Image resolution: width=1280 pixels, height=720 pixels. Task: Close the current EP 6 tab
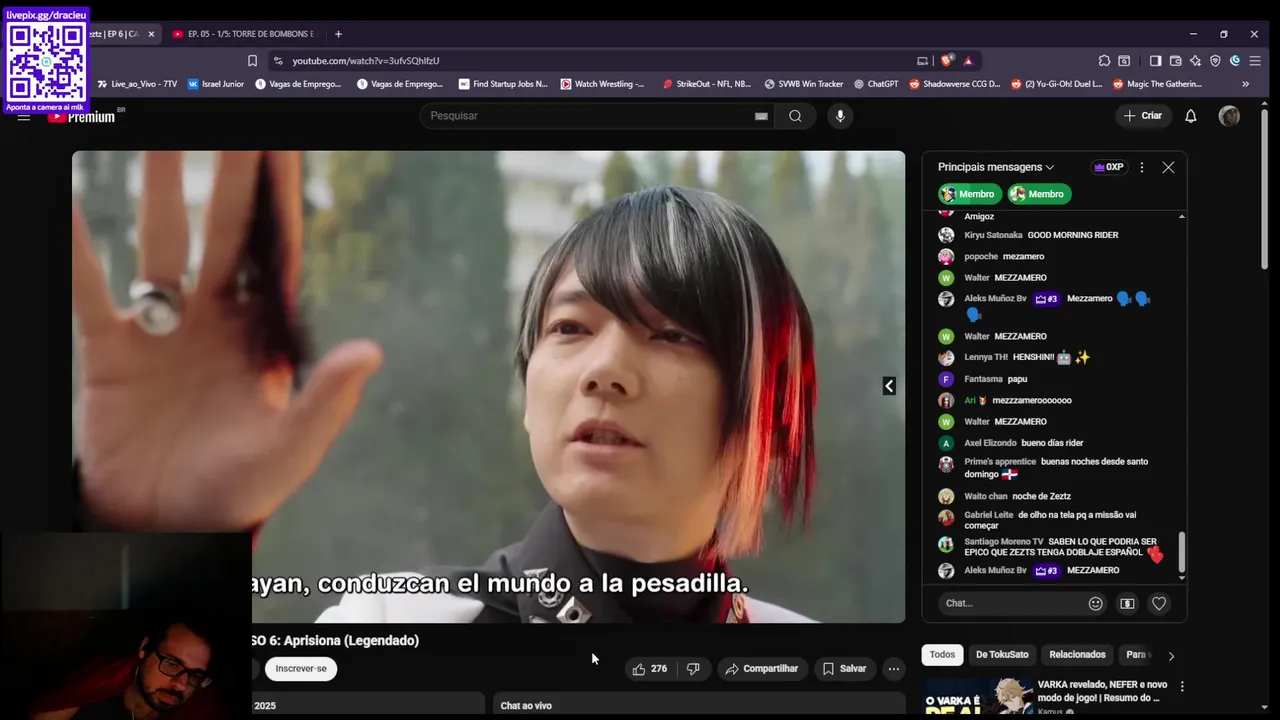coord(151,34)
